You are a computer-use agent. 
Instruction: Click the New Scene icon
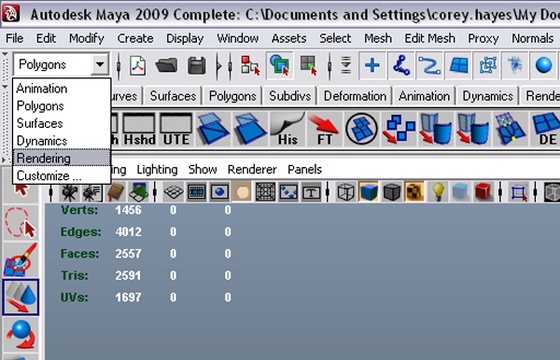coord(138,66)
